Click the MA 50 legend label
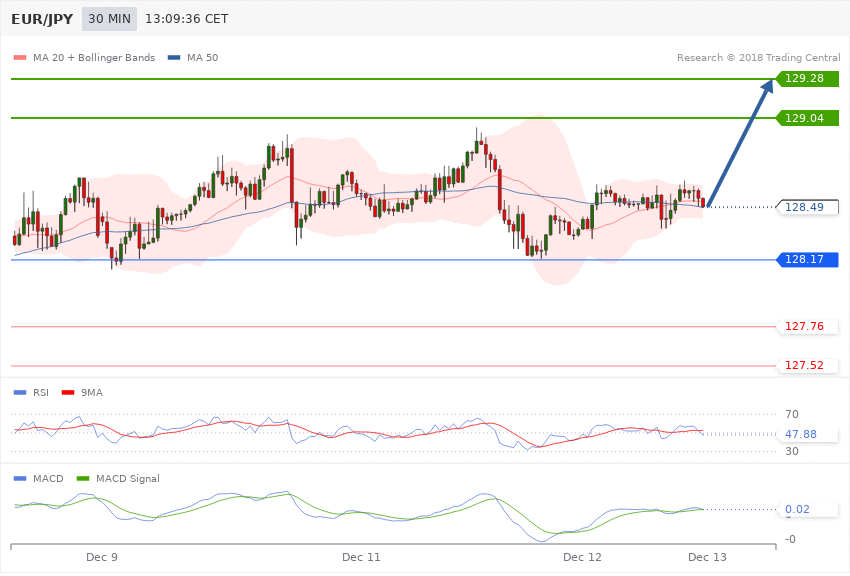850x576 pixels. tap(202, 57)
